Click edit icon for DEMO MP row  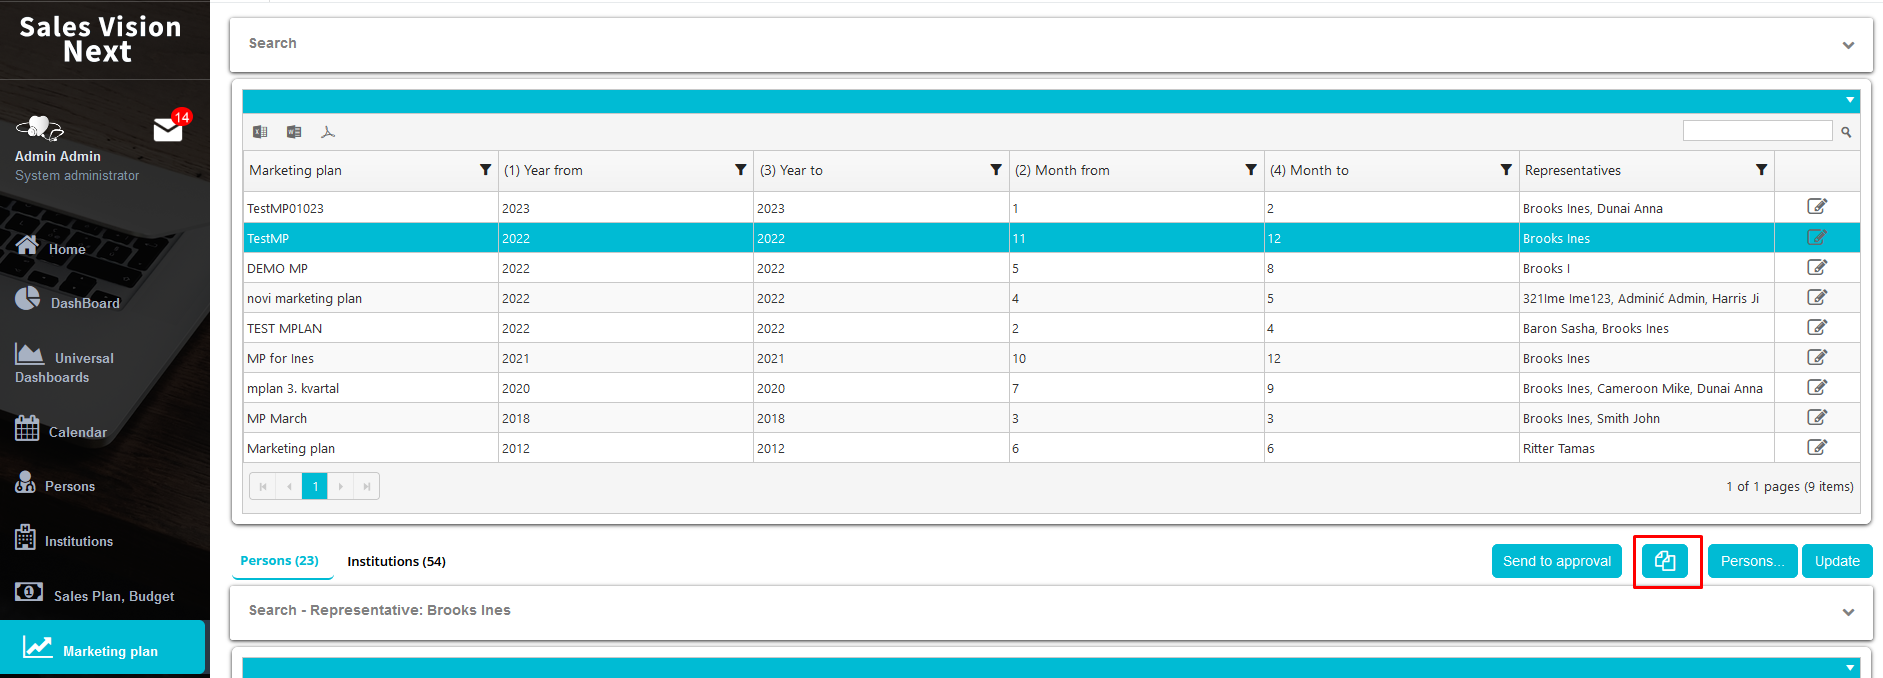1816,267
